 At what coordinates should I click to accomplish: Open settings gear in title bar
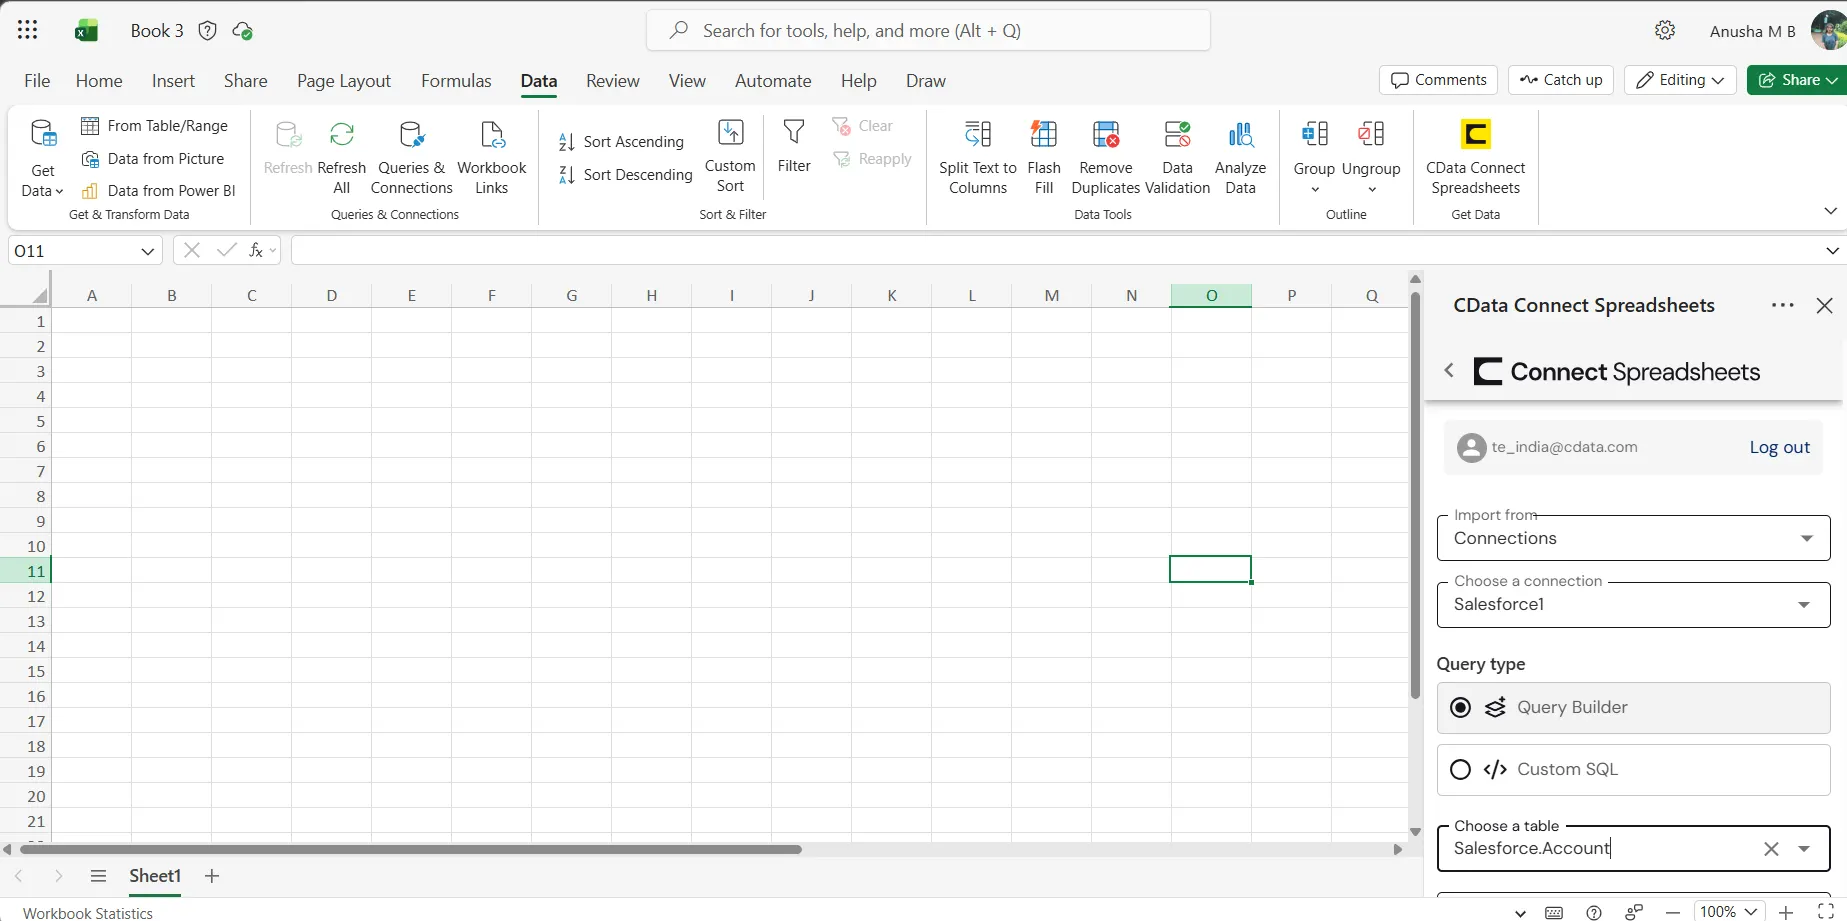pos(1665,31)
